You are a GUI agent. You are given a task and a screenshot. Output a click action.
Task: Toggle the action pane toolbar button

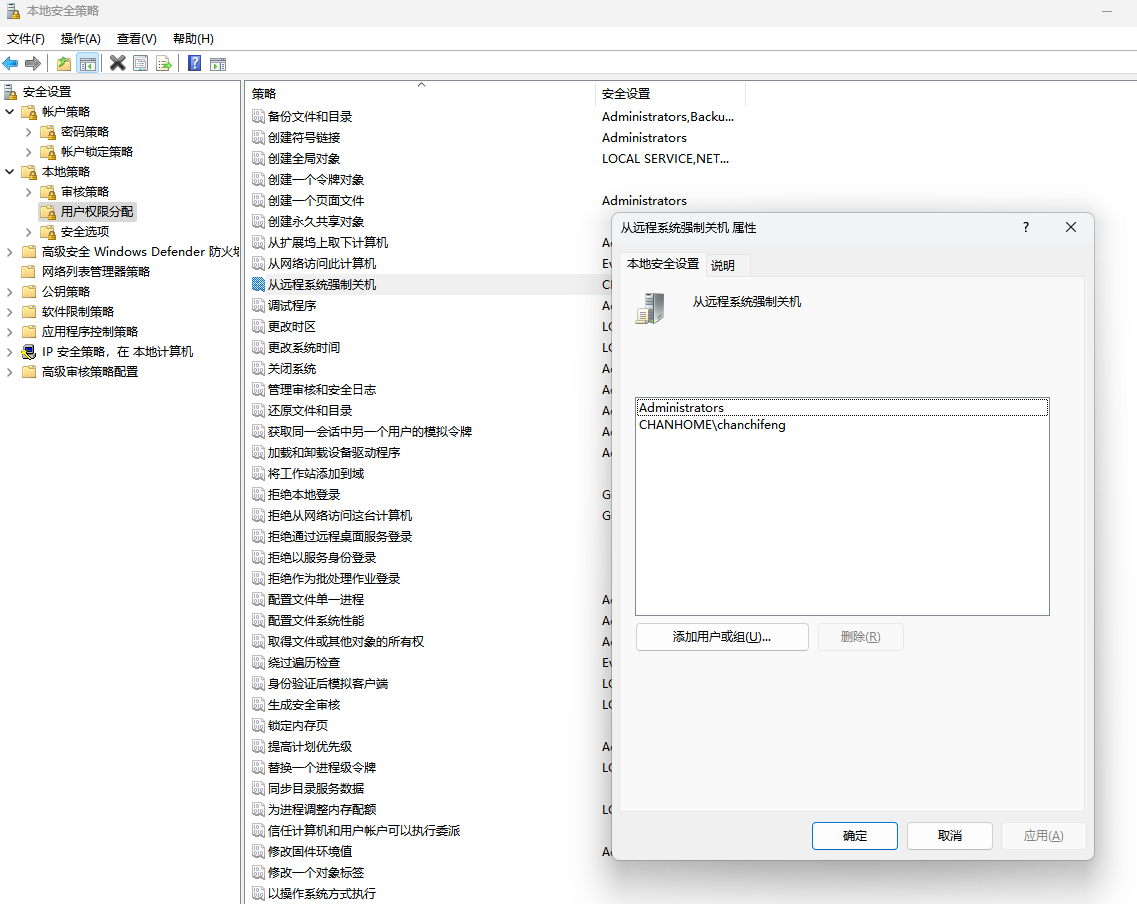pos(217,62)
